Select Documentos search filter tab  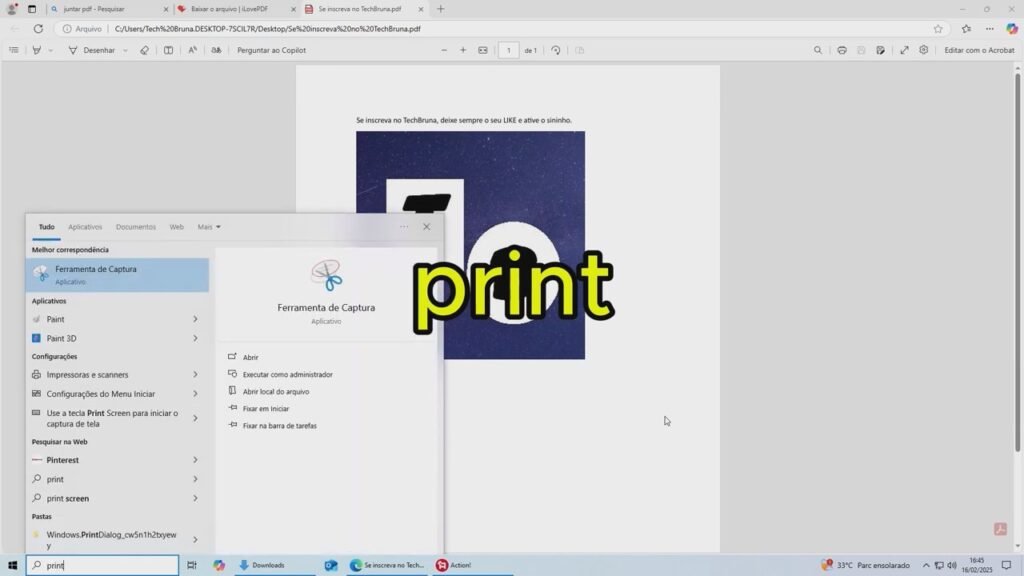pyautogui.click(x=136, y=227)
